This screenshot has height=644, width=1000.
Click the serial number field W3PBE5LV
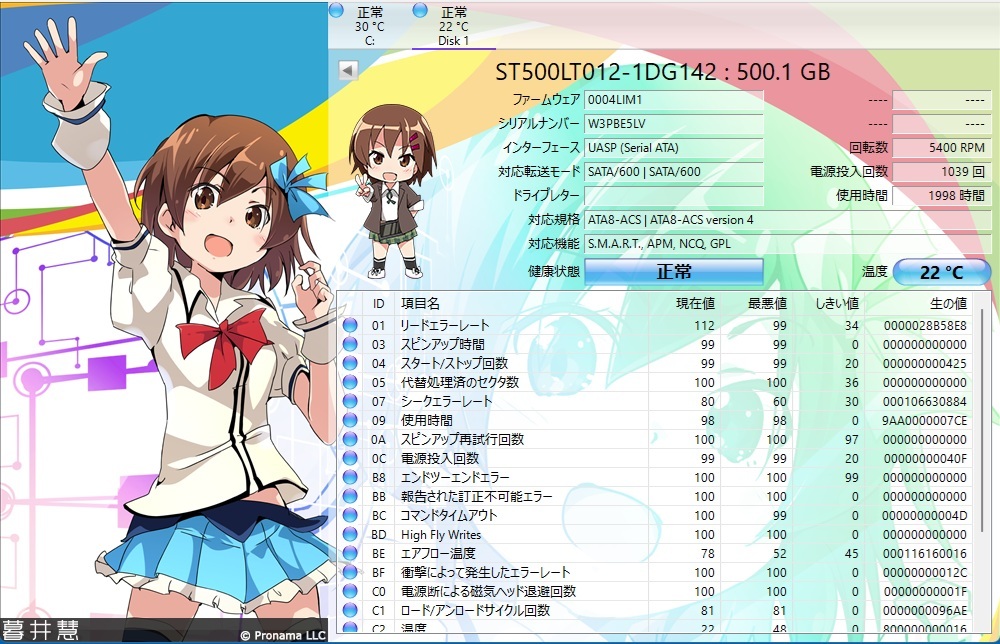point(673,124)
